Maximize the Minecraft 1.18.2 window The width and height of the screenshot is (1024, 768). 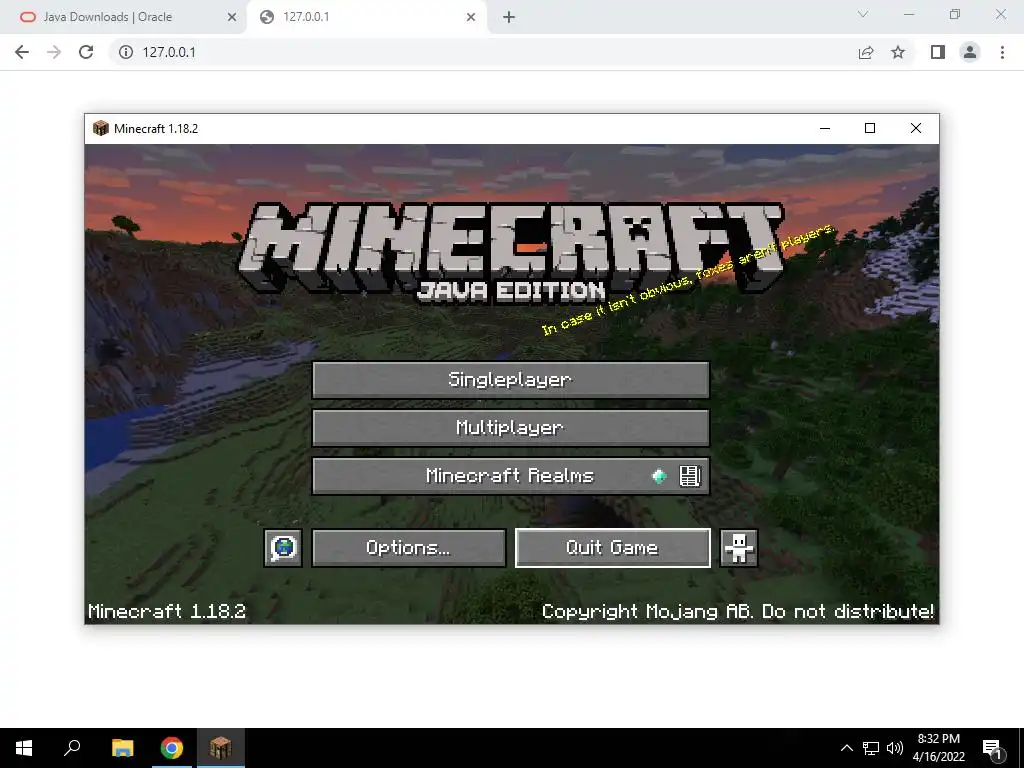[870, 128]
